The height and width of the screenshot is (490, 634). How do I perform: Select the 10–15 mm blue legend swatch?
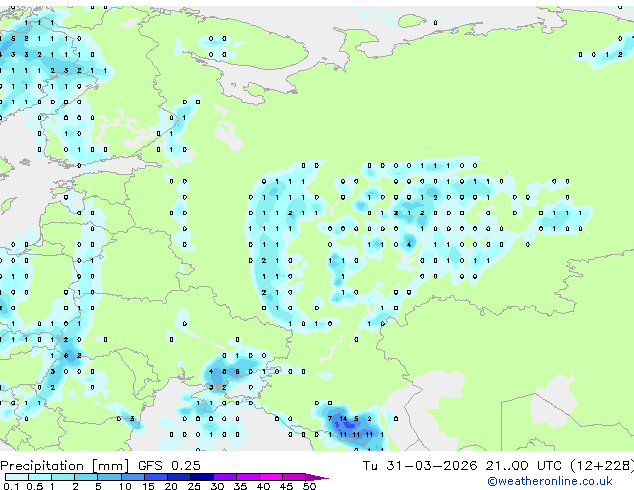point(132,477)
